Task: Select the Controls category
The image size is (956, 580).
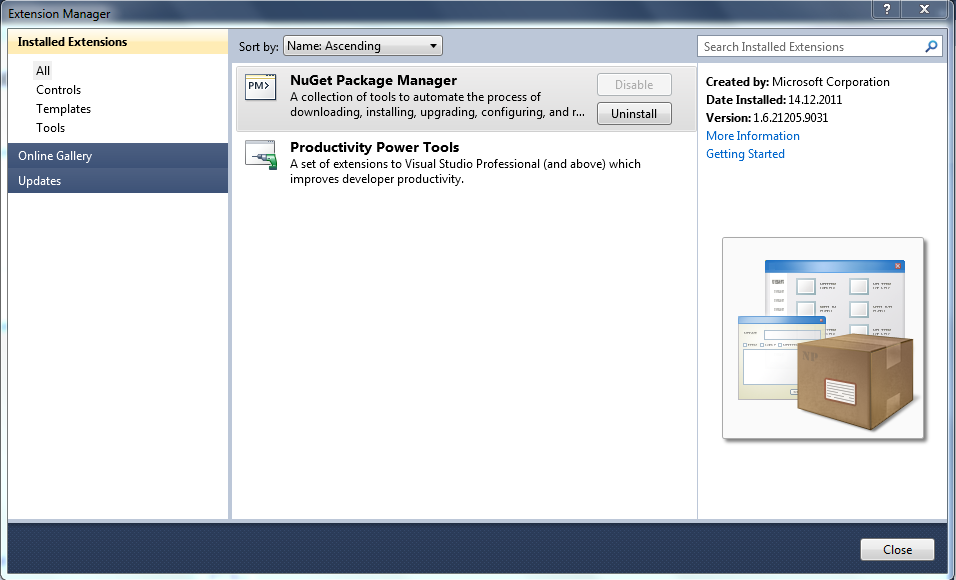Action: tap(59, 90)
